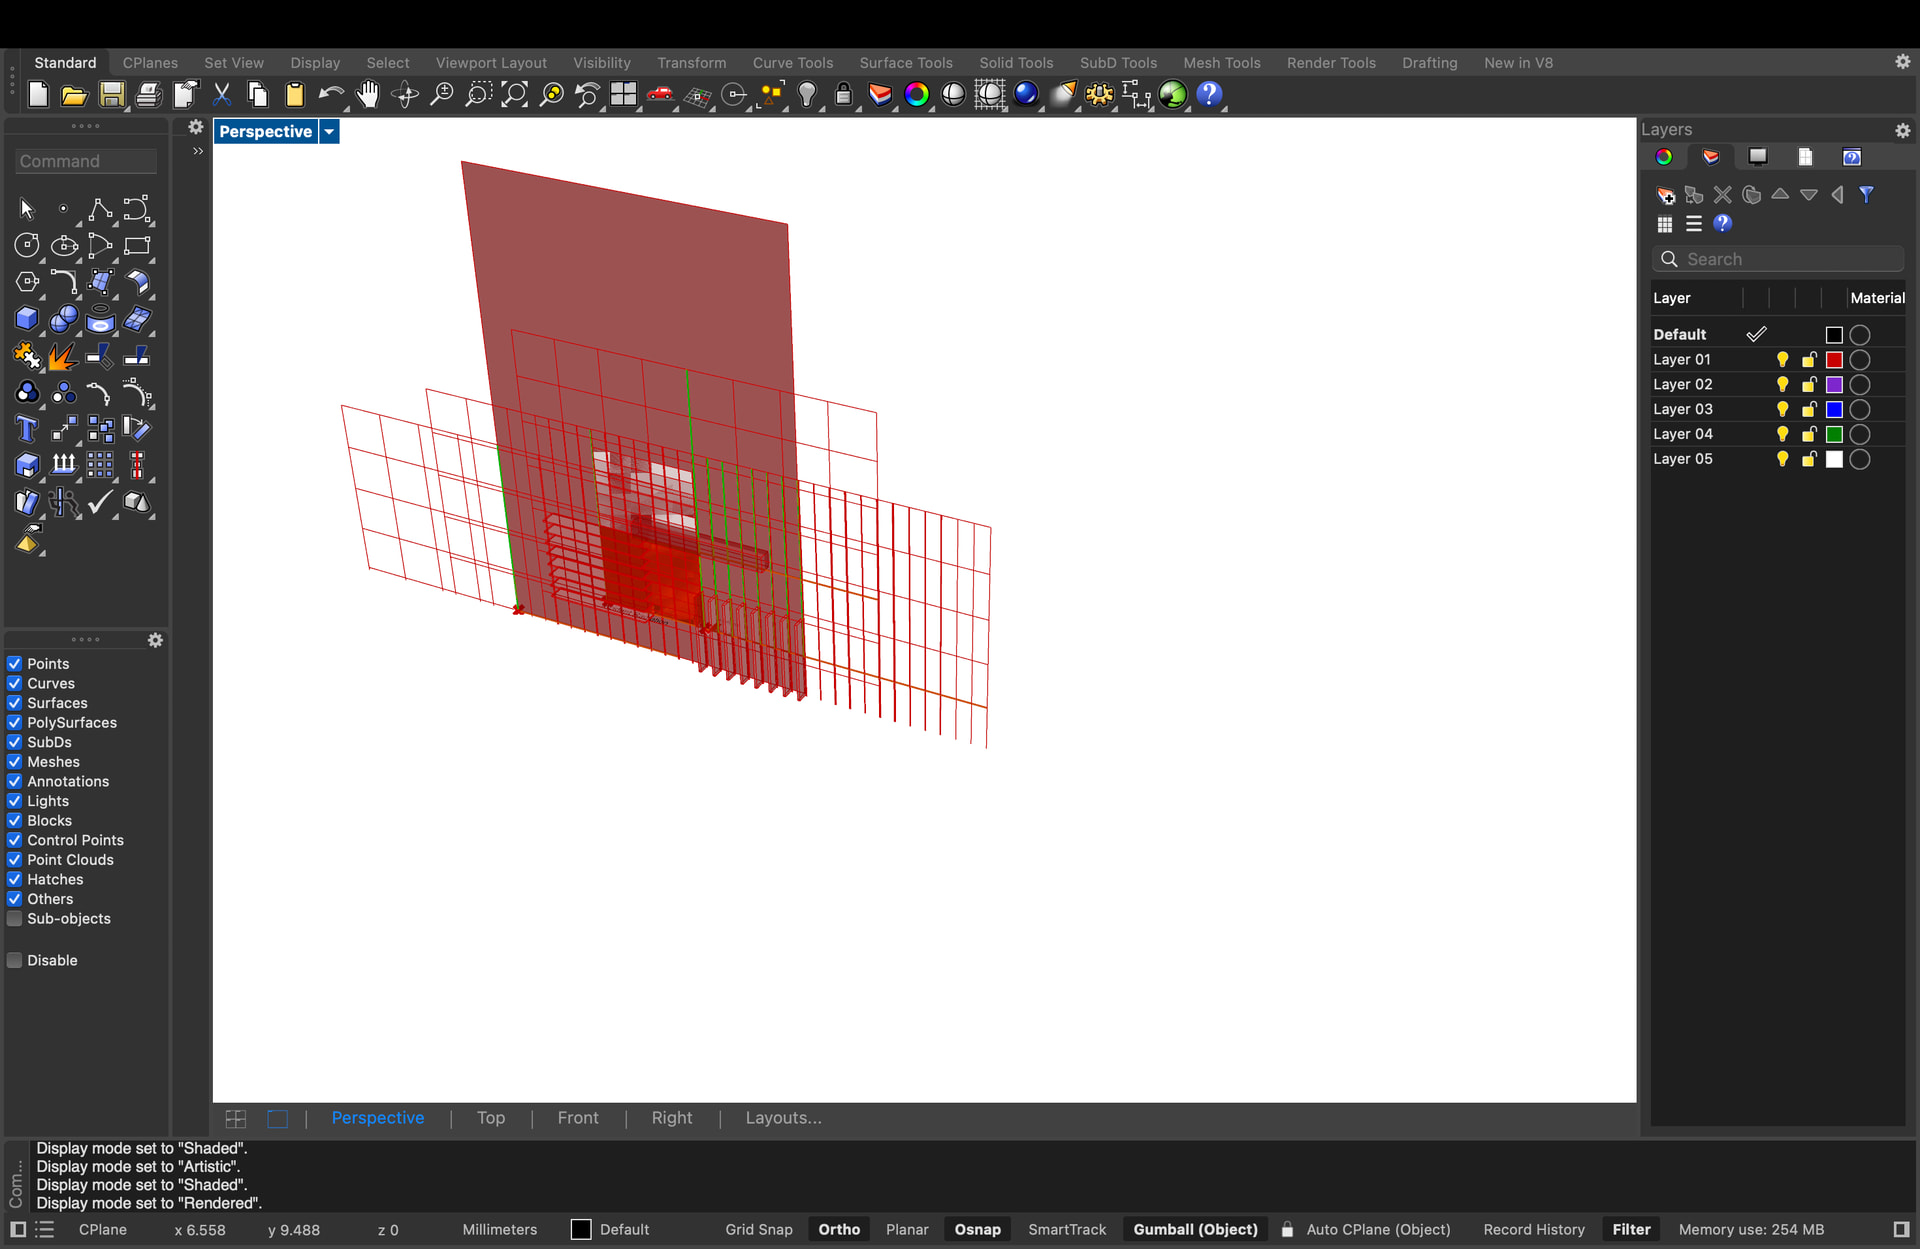Screen dimensions: 1920x1249
Task: Click the Command input field
Action: (x=86, y=161)
